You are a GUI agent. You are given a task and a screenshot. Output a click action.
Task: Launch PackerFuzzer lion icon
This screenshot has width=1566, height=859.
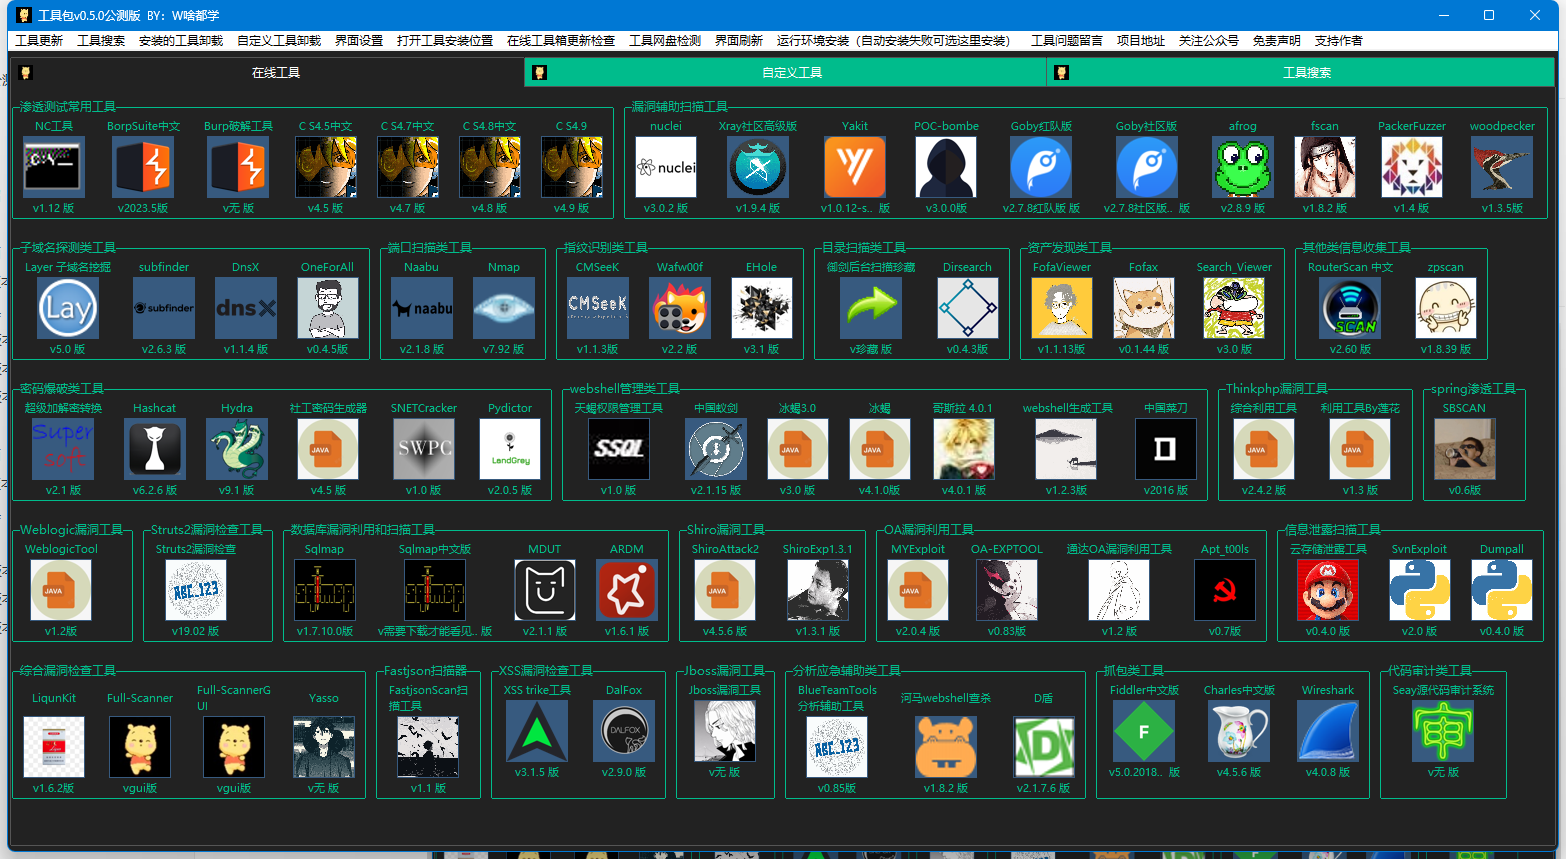click(1412, 167)
